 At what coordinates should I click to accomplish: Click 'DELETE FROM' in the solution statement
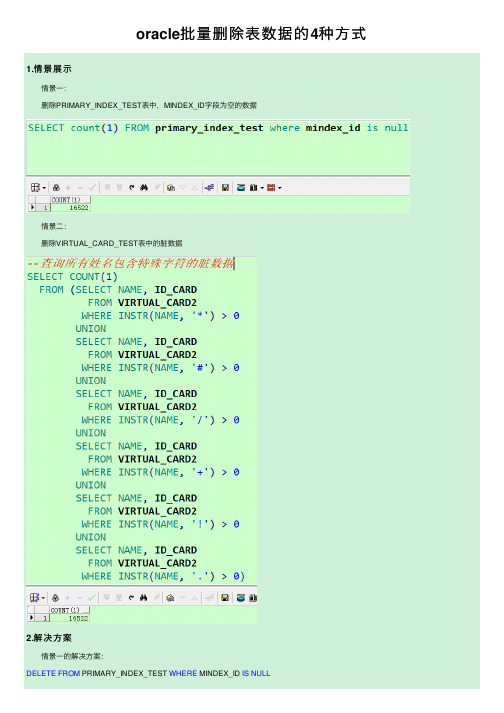pos(53,673)
